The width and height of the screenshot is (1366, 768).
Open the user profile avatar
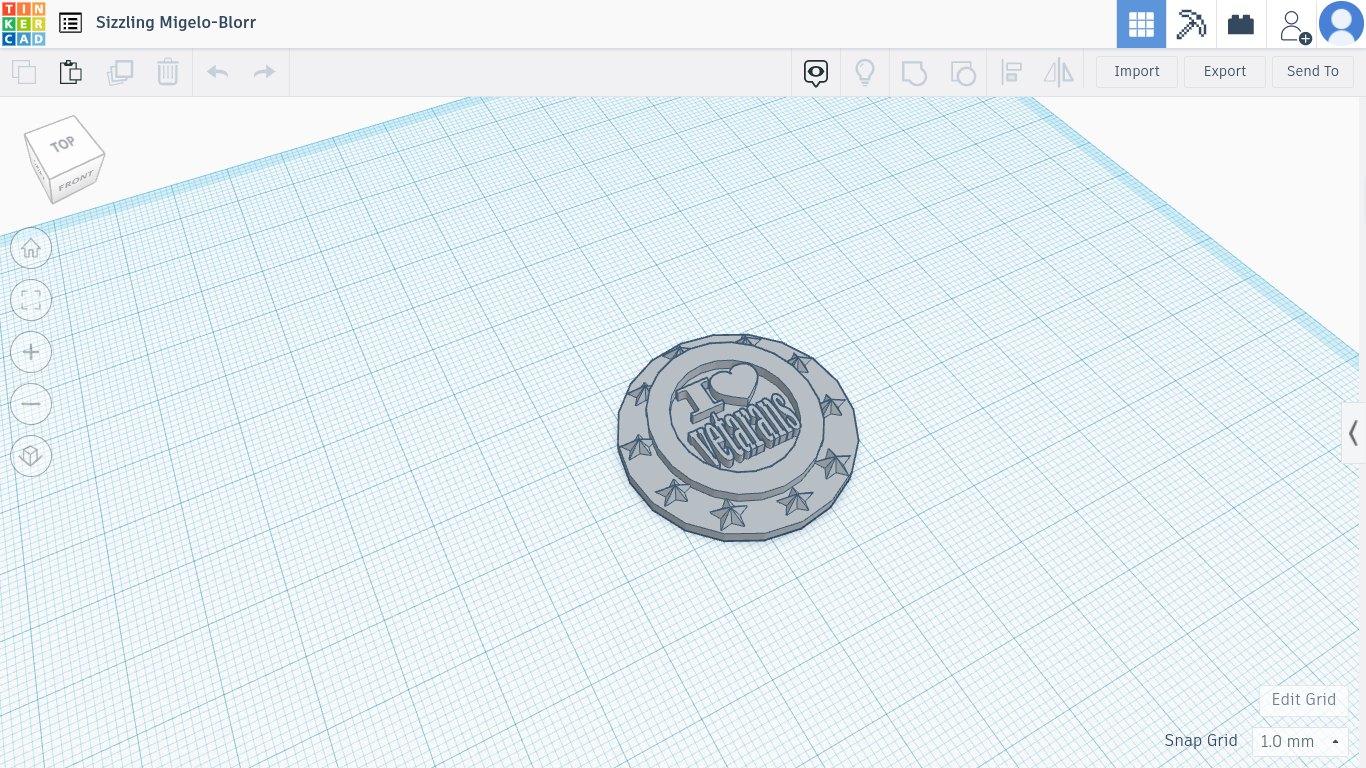coord(1341,24)
